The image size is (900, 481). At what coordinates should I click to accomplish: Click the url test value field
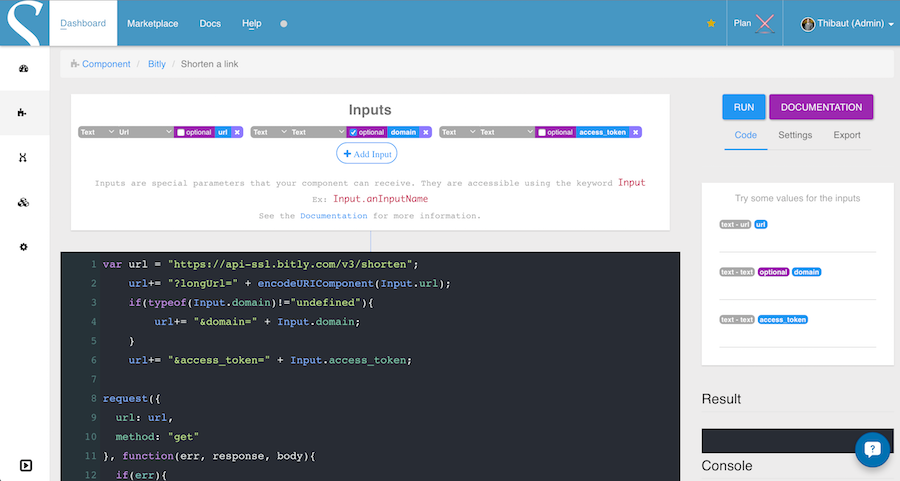(797, 242)
